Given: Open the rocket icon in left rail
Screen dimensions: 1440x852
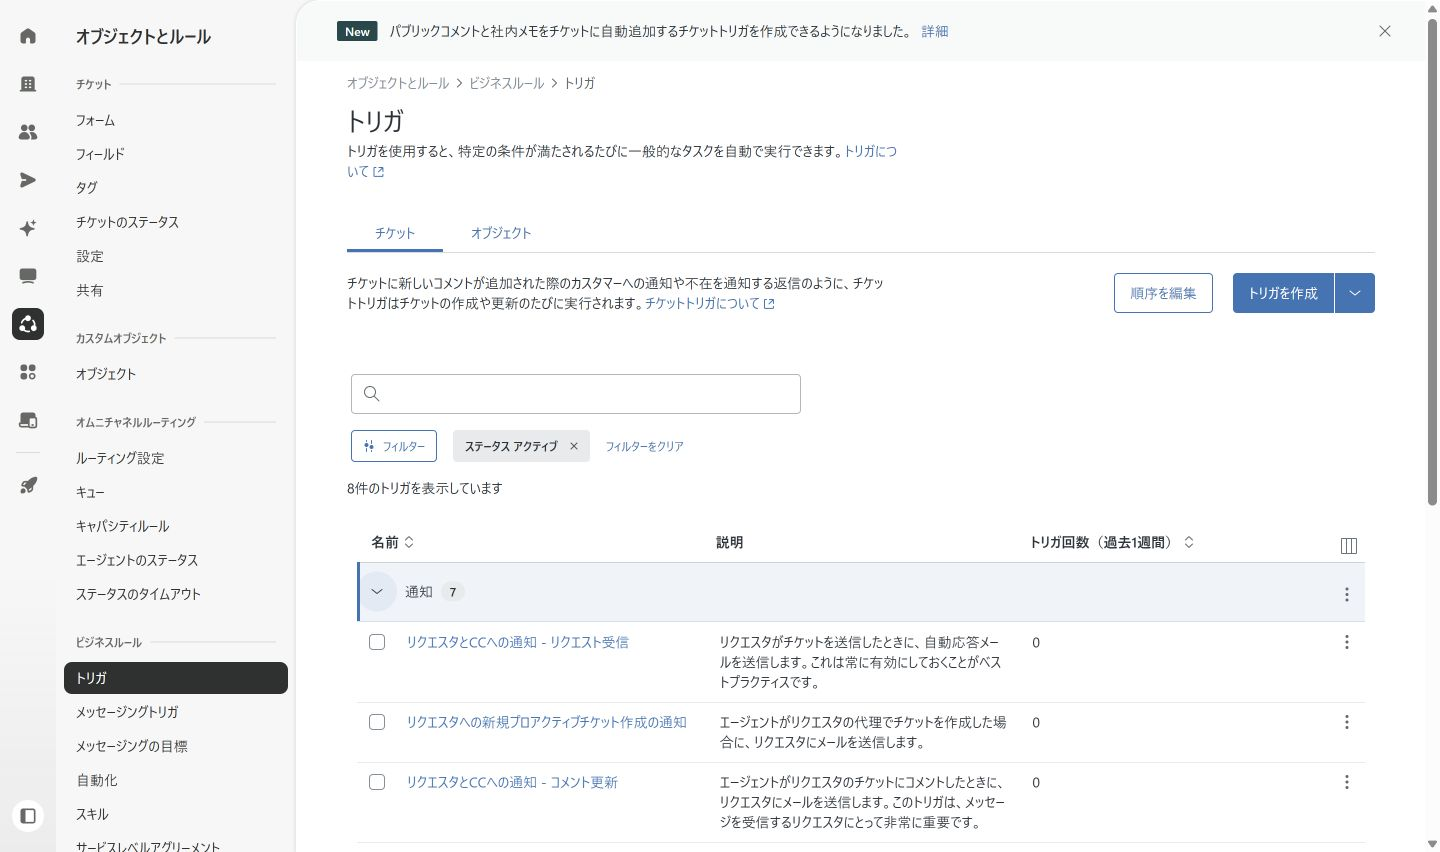Looking at the screenshot, I should pyautogui.click(x=28, y=486).
